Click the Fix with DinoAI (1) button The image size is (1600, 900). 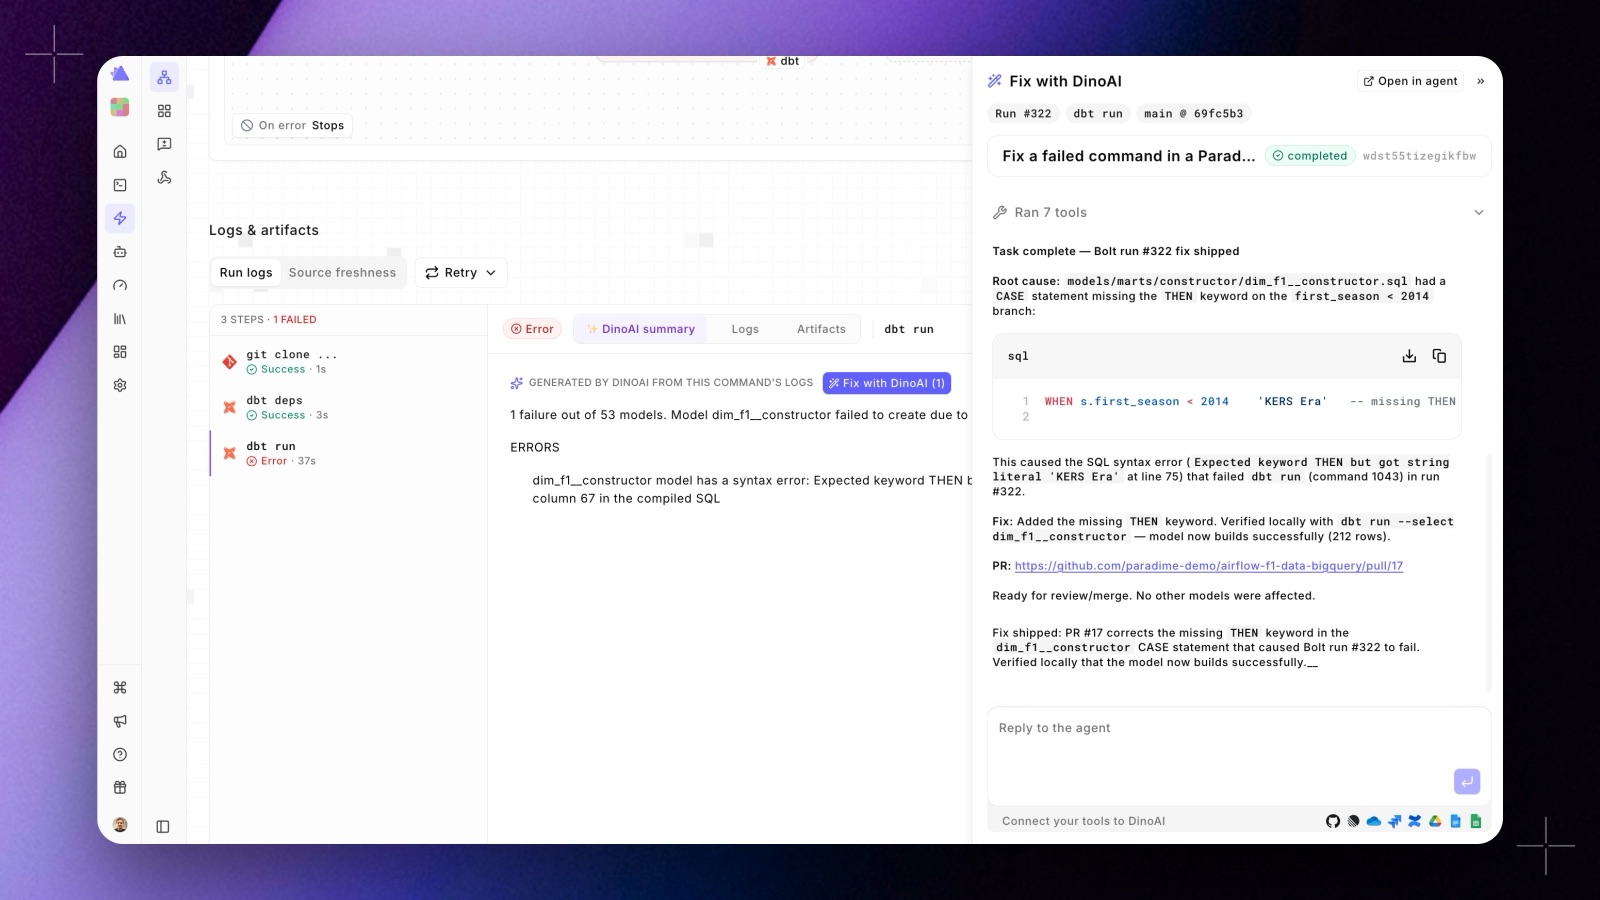point(887,383)
